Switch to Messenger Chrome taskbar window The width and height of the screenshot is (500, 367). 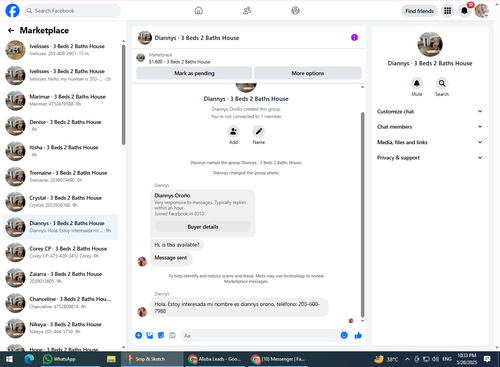[x=277, y=359]
